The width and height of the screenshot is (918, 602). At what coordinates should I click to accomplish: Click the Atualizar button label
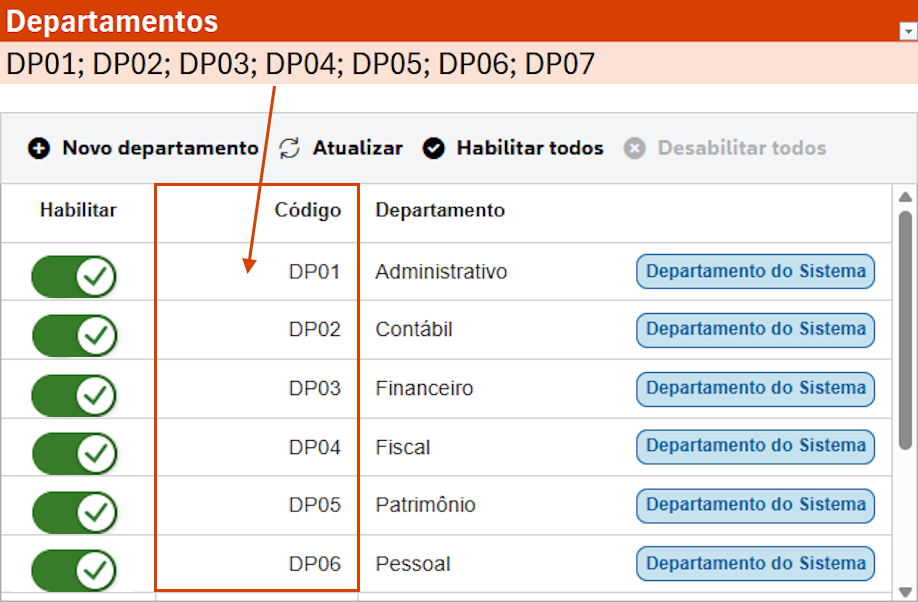point(358,148)
